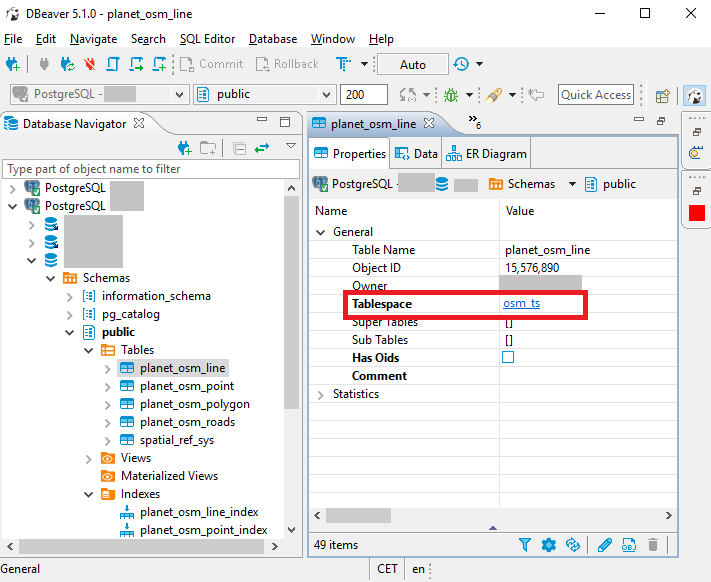Image resolution: width=711 pixels, height=582 pixels.
Task: Click the result set limit field showing 200
Action: 364,94
